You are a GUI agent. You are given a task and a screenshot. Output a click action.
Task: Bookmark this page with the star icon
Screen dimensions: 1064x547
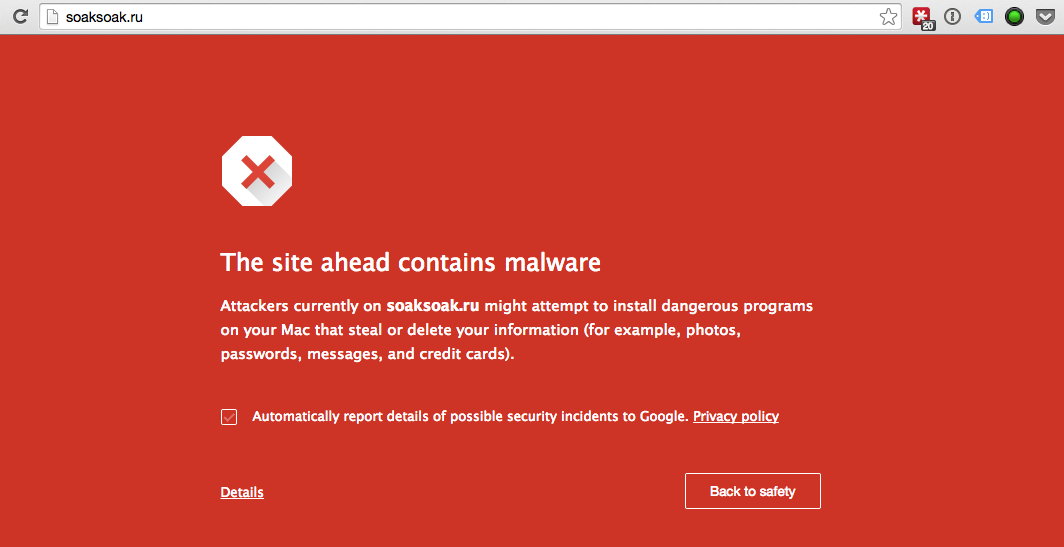[x=888, y=17]
